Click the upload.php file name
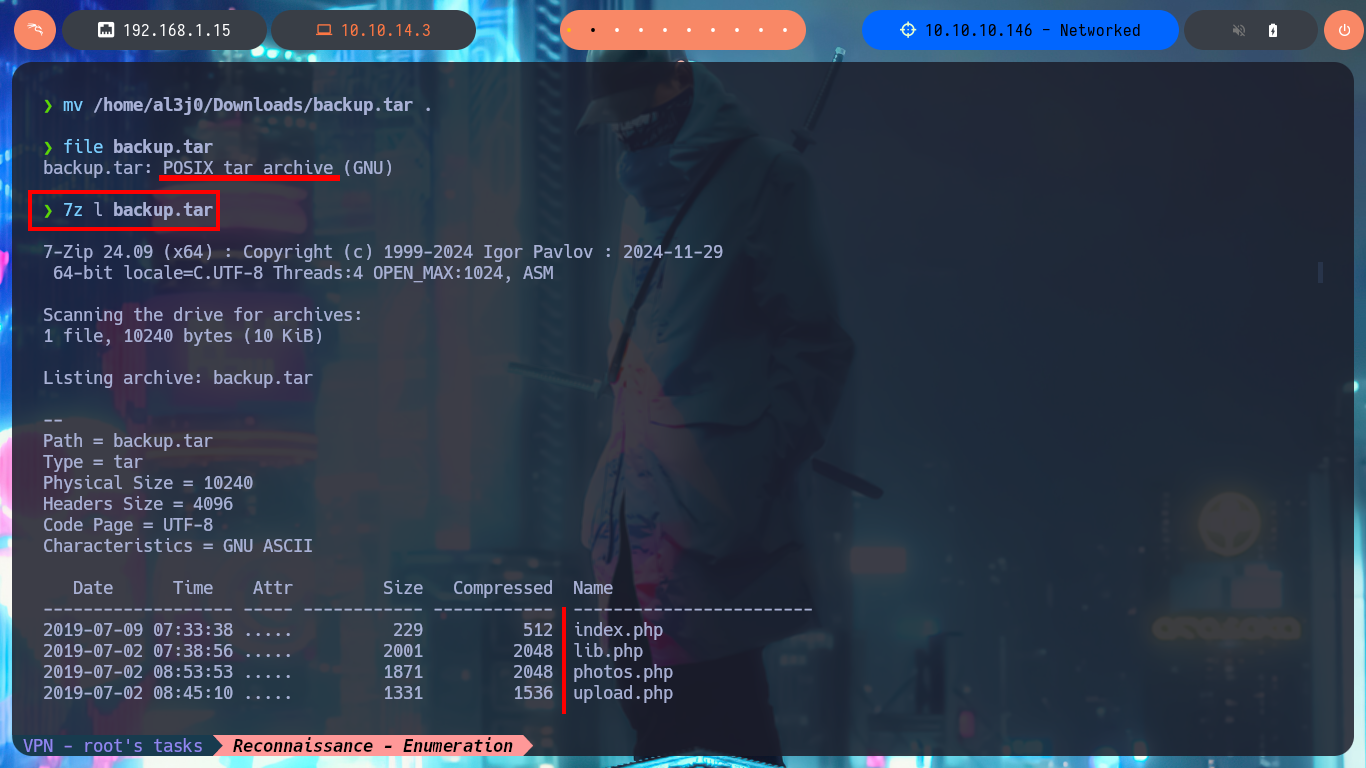Image resolution: width=1366 pixels, height=768 pixels. point(623,693)
